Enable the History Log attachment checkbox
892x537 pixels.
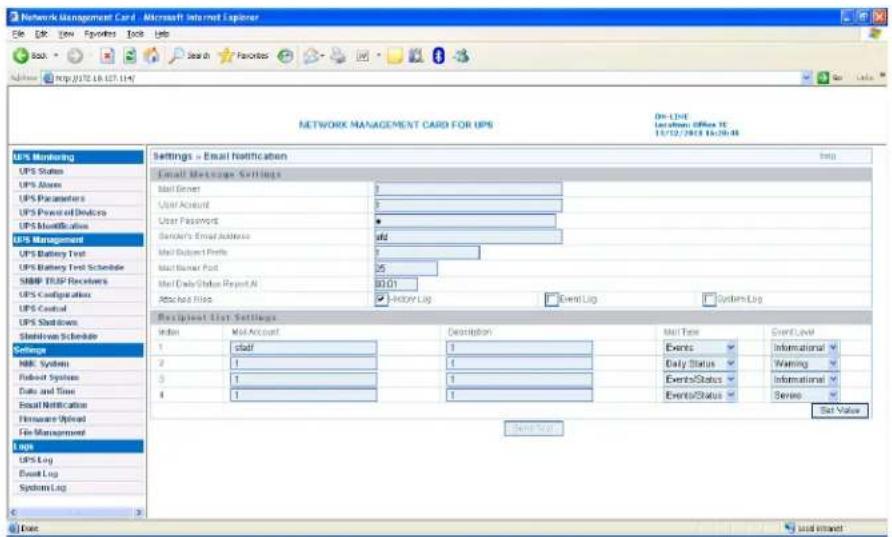(381, 299)
